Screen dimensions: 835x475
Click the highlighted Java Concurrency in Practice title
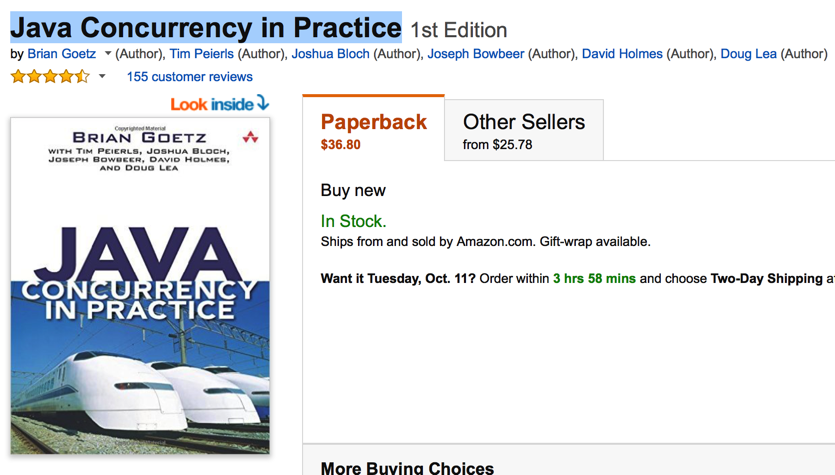point(206,27)
